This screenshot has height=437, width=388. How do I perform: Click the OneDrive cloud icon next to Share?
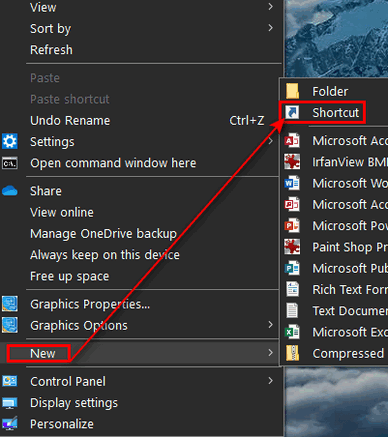click(10, 191)
